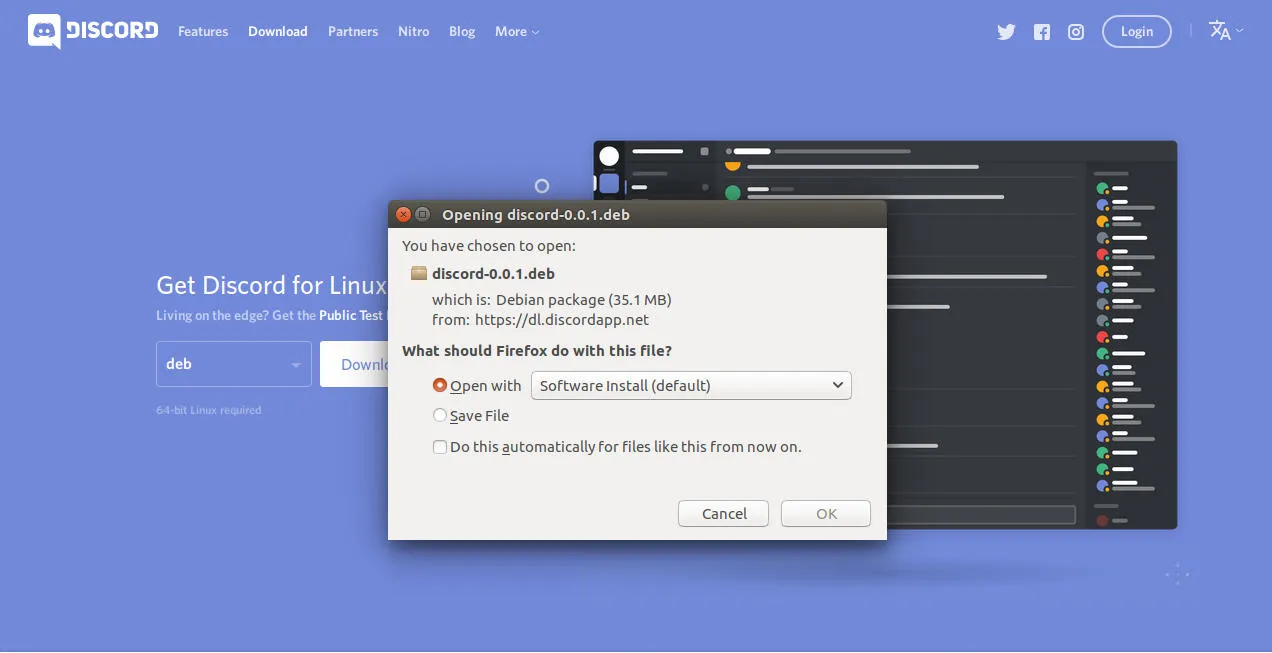Screen dimensions: 1272x653
Task: Open the Nitro menu item
Action: [x=413, y=31]
